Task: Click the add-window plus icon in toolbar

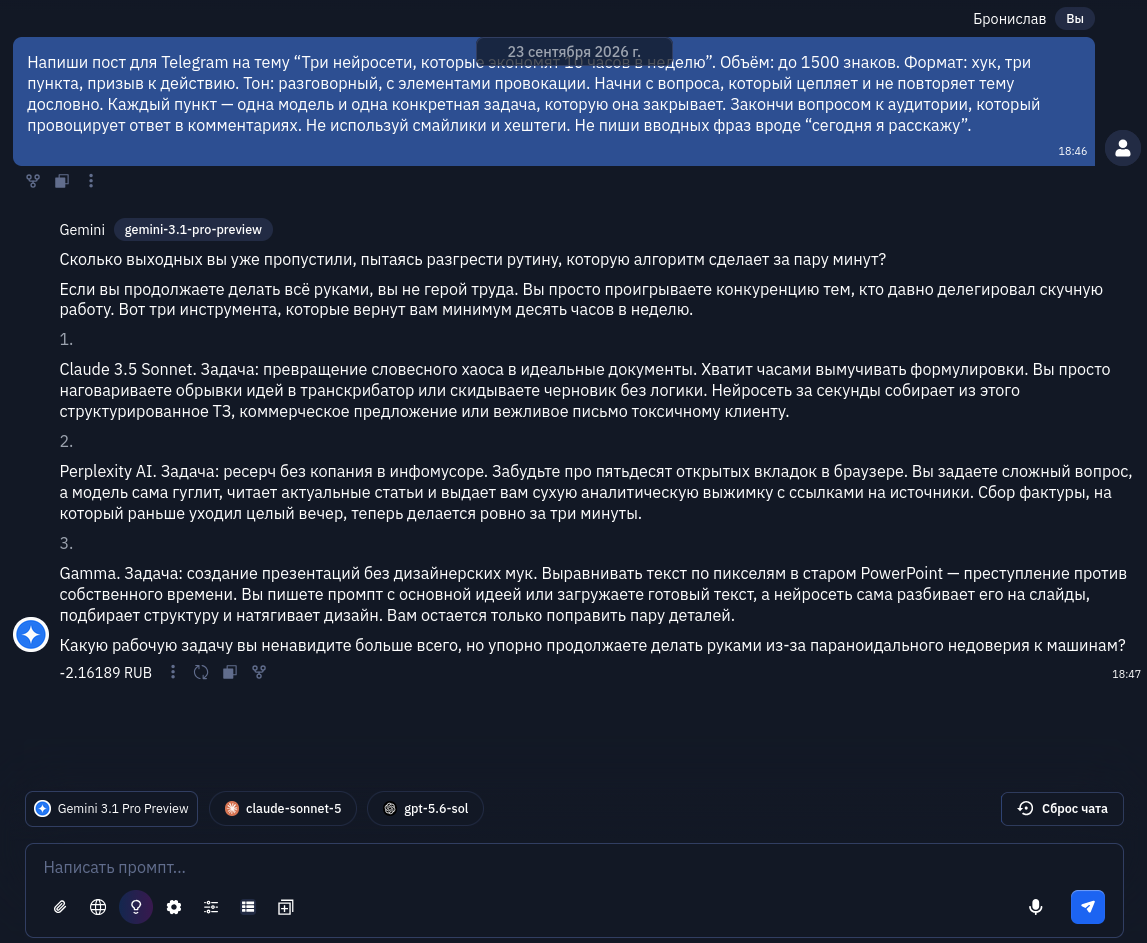Action: (286, 907)
